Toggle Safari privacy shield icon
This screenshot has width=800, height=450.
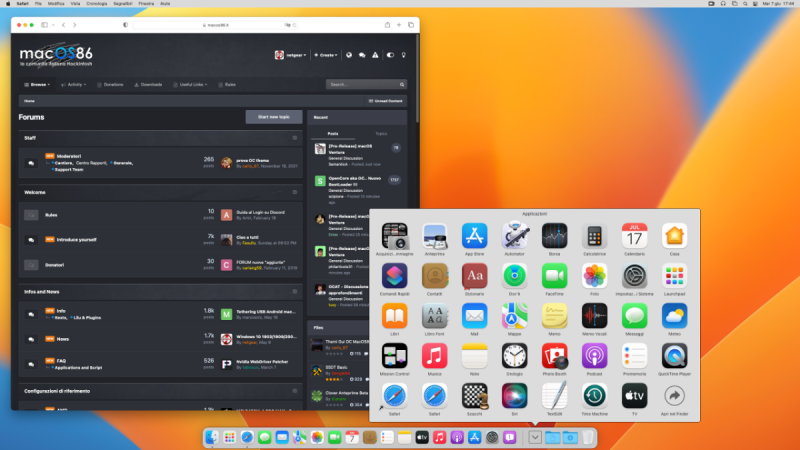click(126, 25)
